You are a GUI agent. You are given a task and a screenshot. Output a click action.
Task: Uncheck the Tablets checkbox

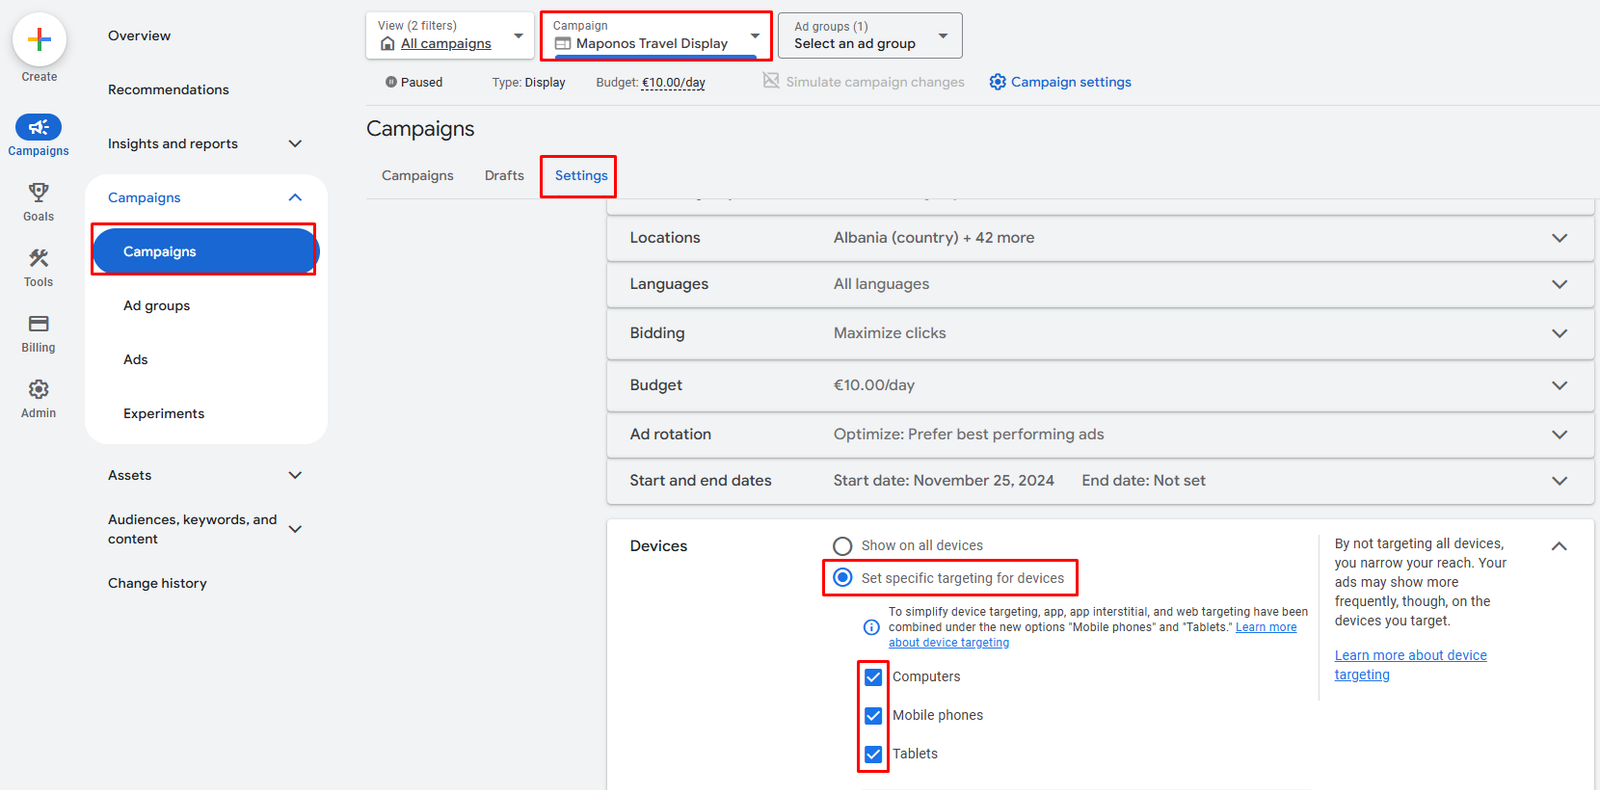(873, 754)
